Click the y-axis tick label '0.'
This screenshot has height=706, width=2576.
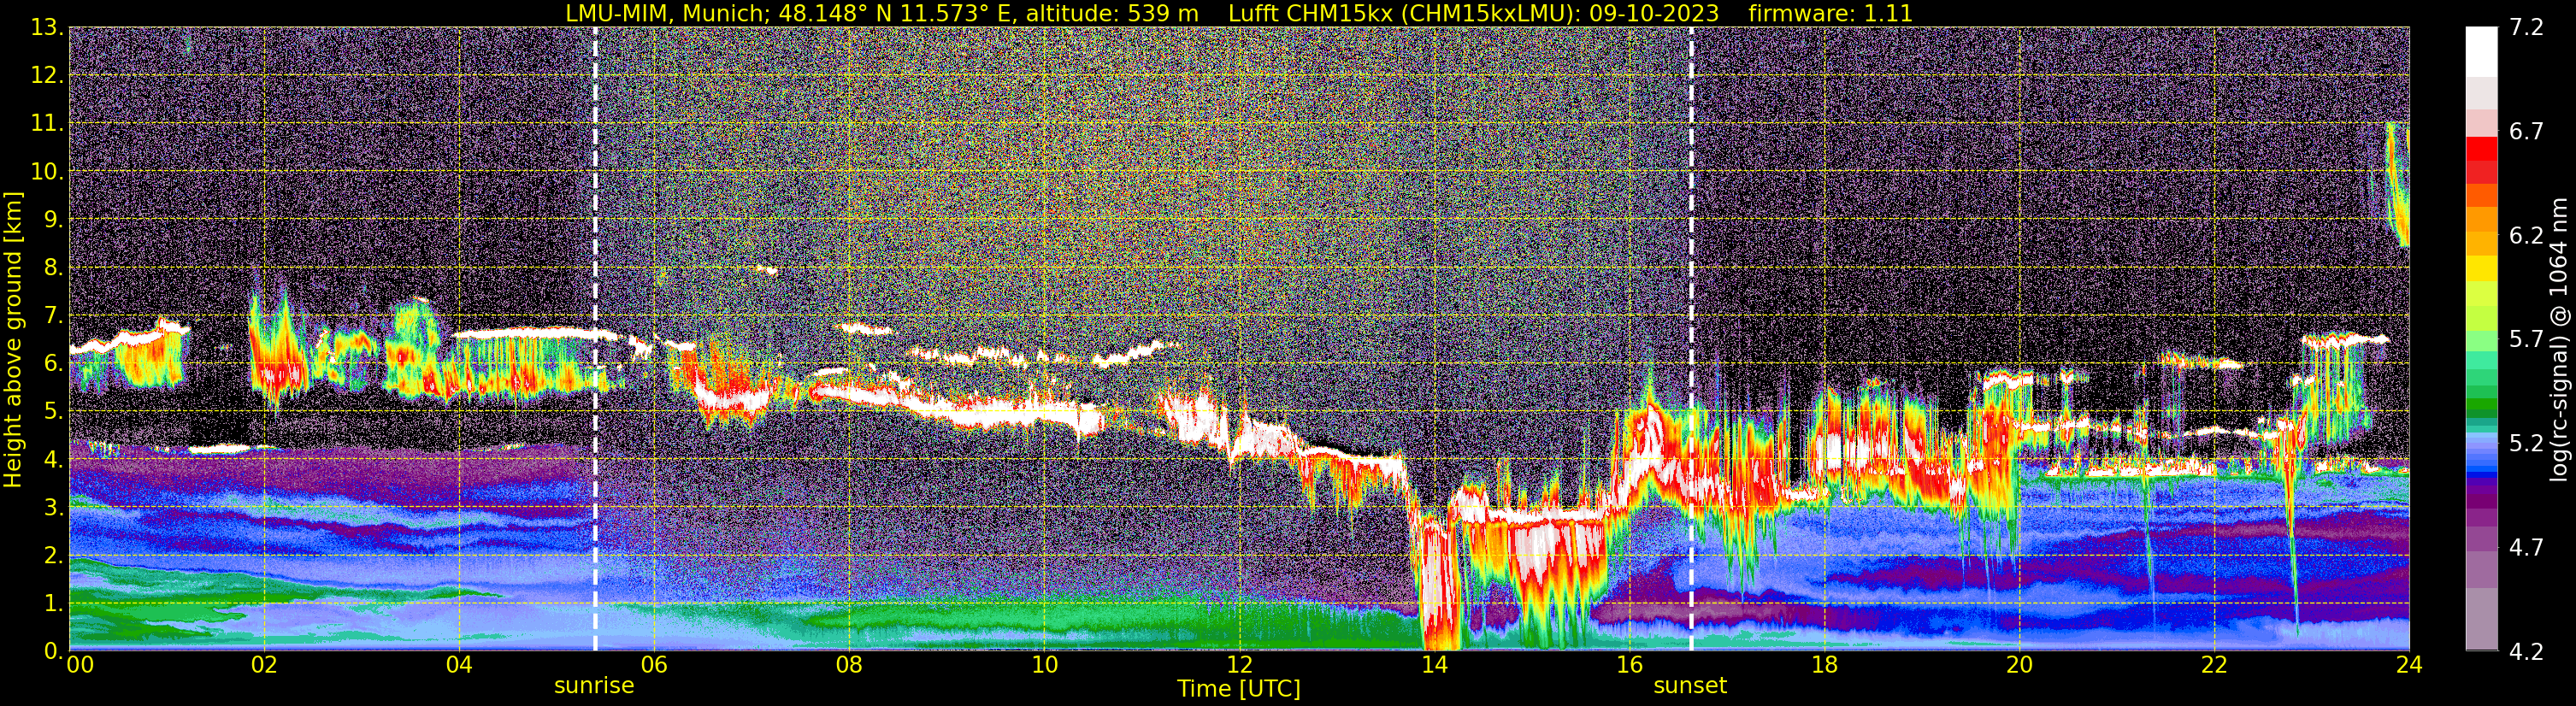(54, 651)
